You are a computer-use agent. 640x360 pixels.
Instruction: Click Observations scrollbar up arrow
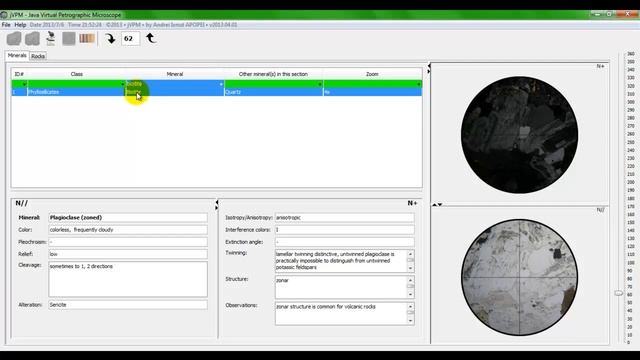point(411,306)
